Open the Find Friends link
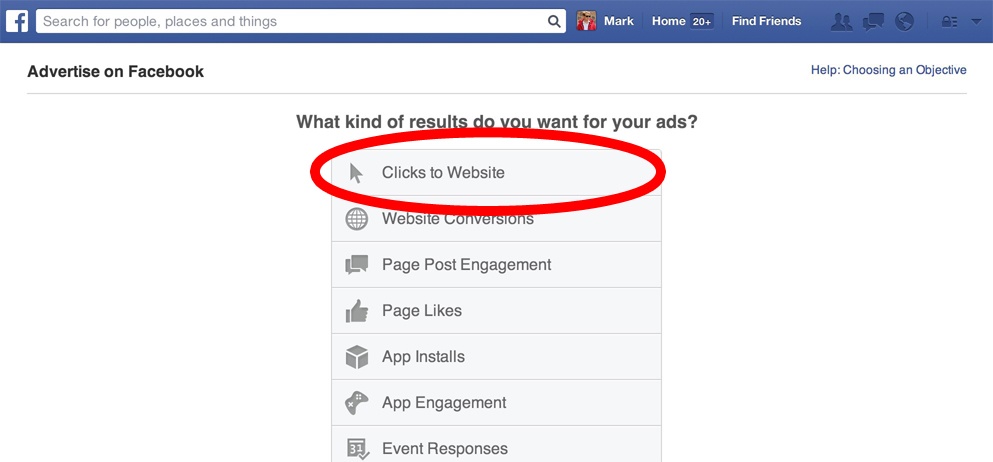993x462 pixels. (766, 21)
